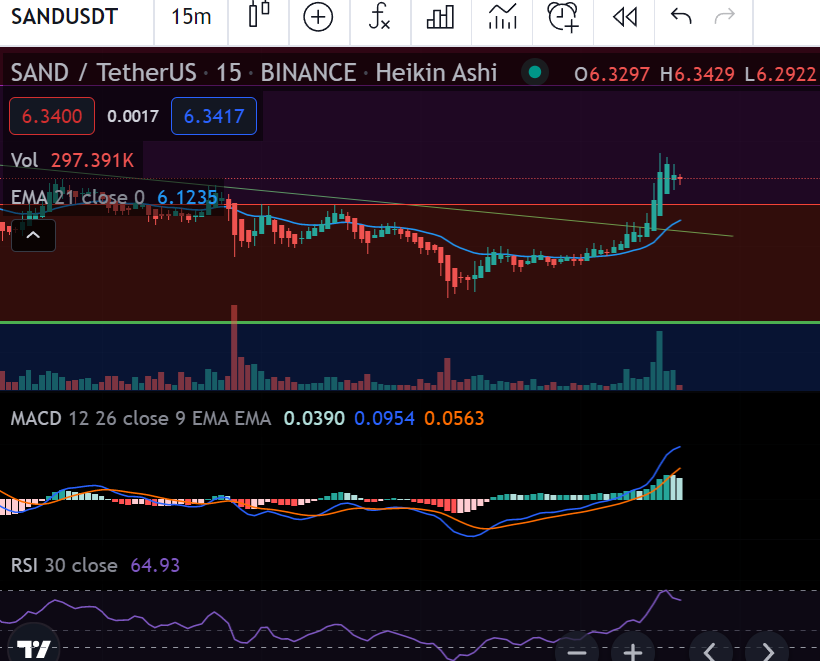Screen dimensions: 820x661
Task: Click the BINANCE exchange label
Action: (x=309, y=73)
